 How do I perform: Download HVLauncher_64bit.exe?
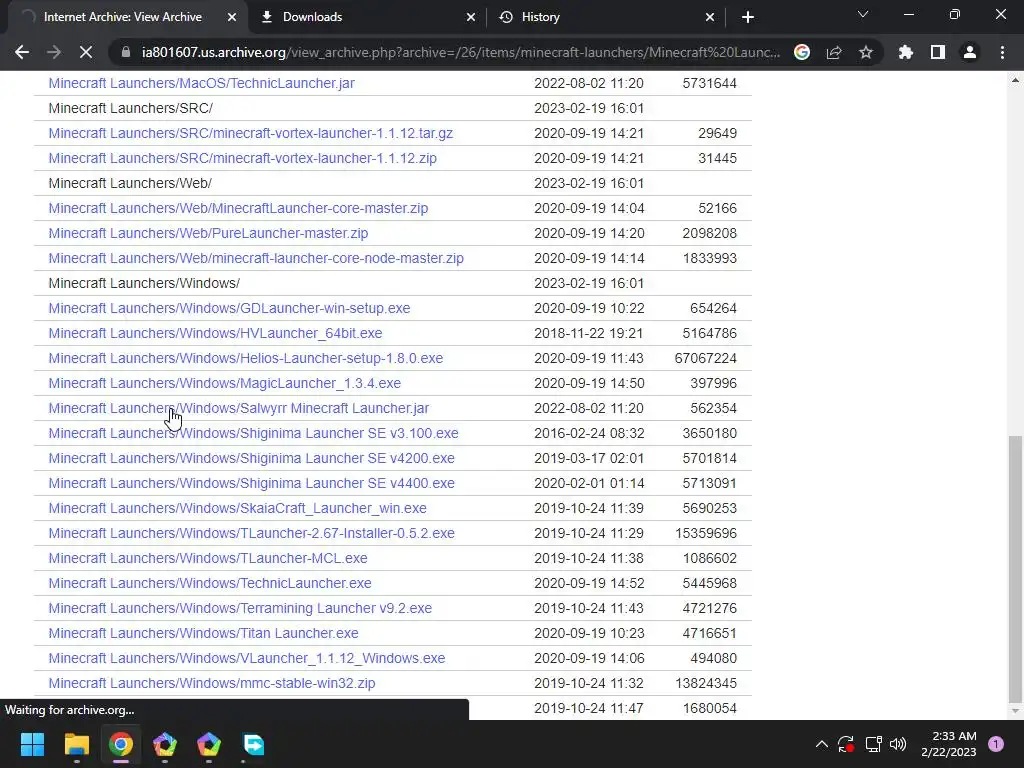[216, 333]
